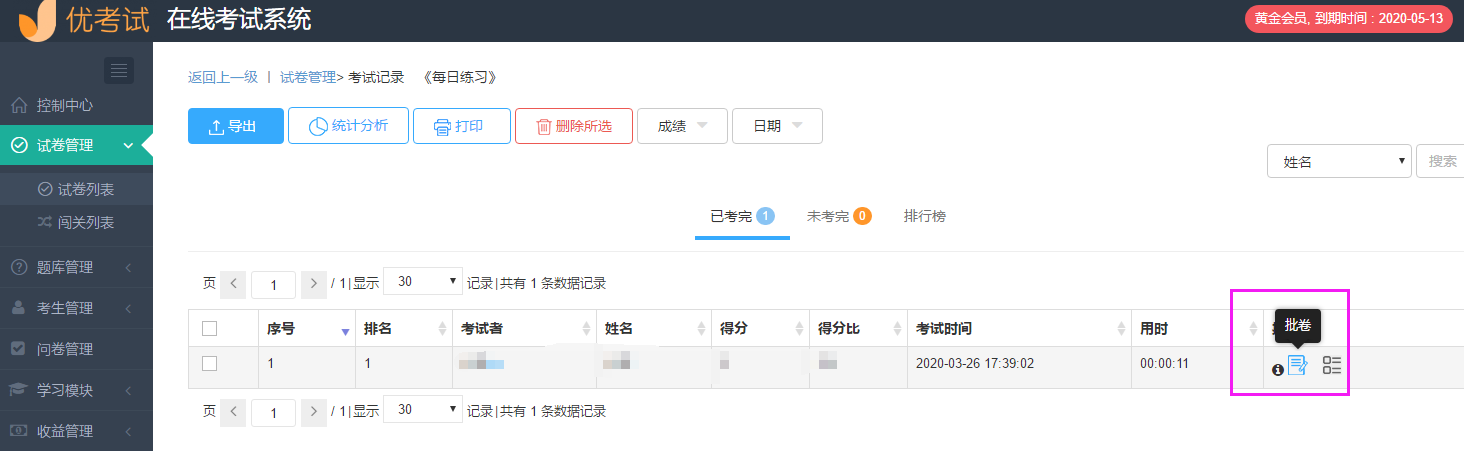Click the 优考试 orange logo
The image size is (1464, 451).
(x=37, y=19)
